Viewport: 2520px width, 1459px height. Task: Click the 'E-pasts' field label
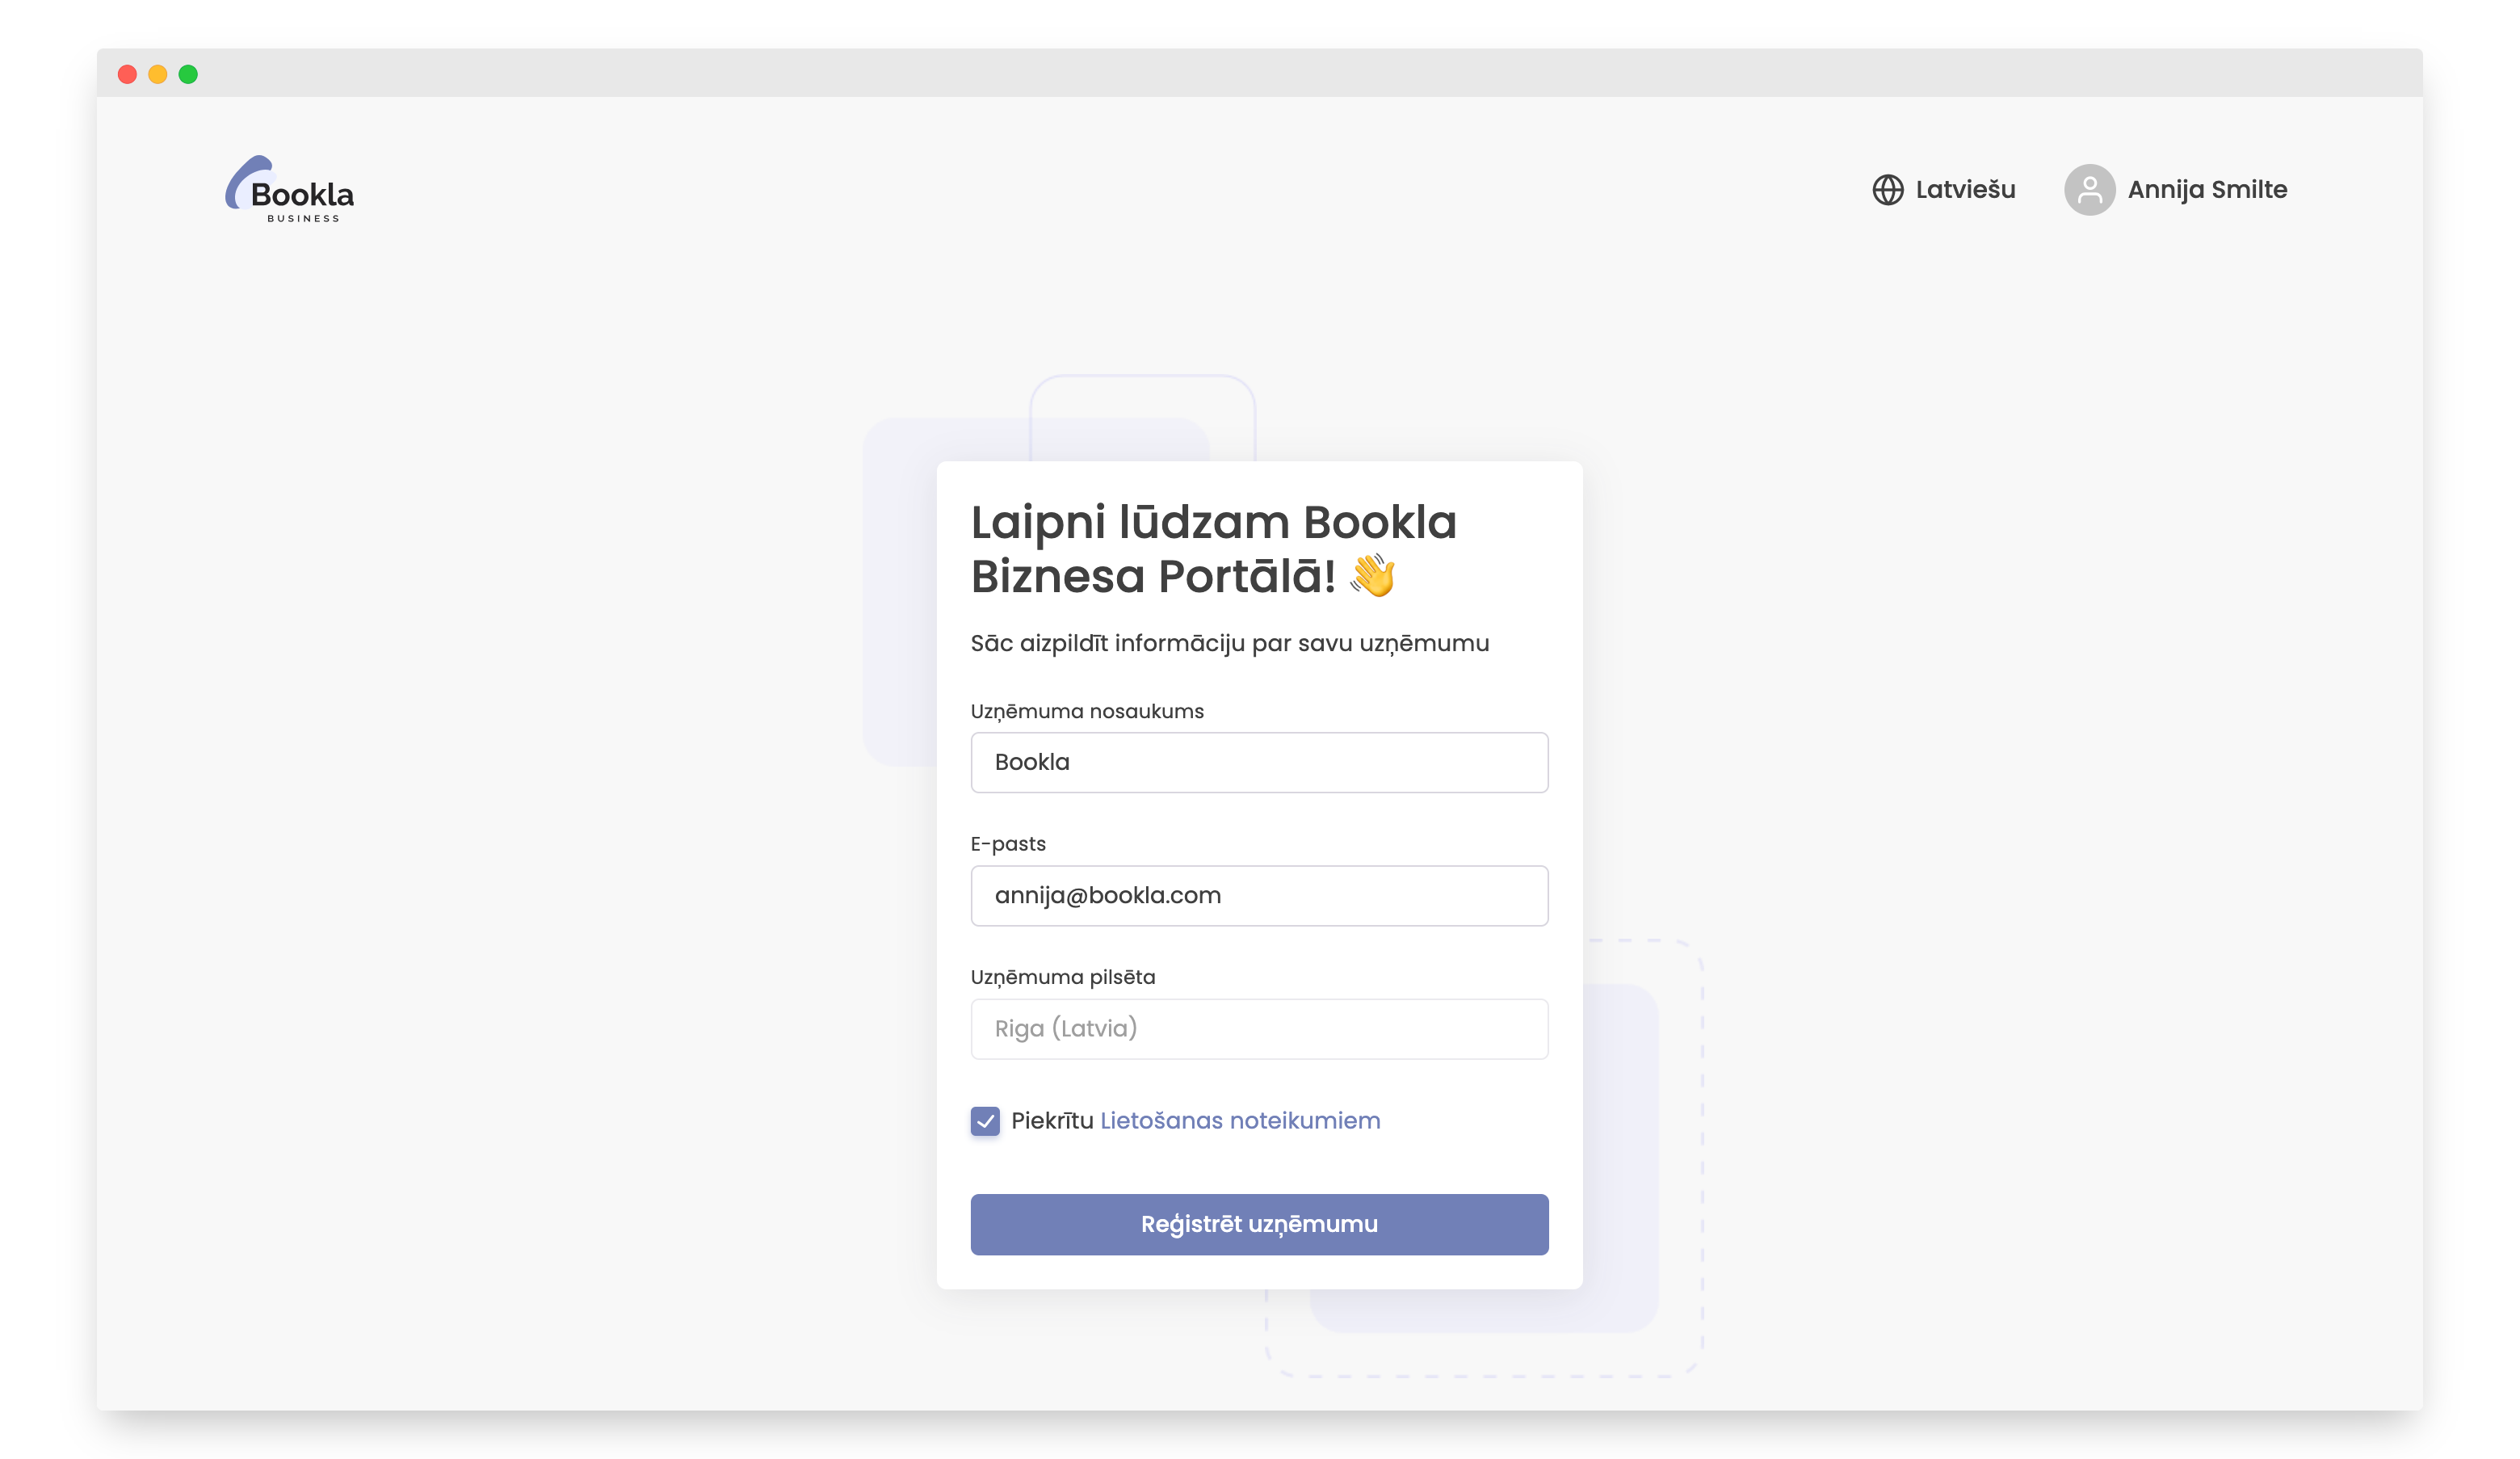[1008, 844]
